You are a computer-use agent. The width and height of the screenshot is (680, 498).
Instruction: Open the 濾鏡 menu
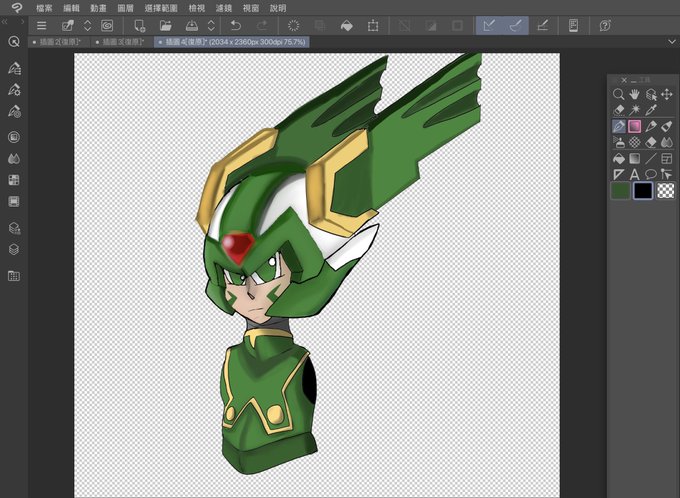pyautogui.click(x=221, y=7)
